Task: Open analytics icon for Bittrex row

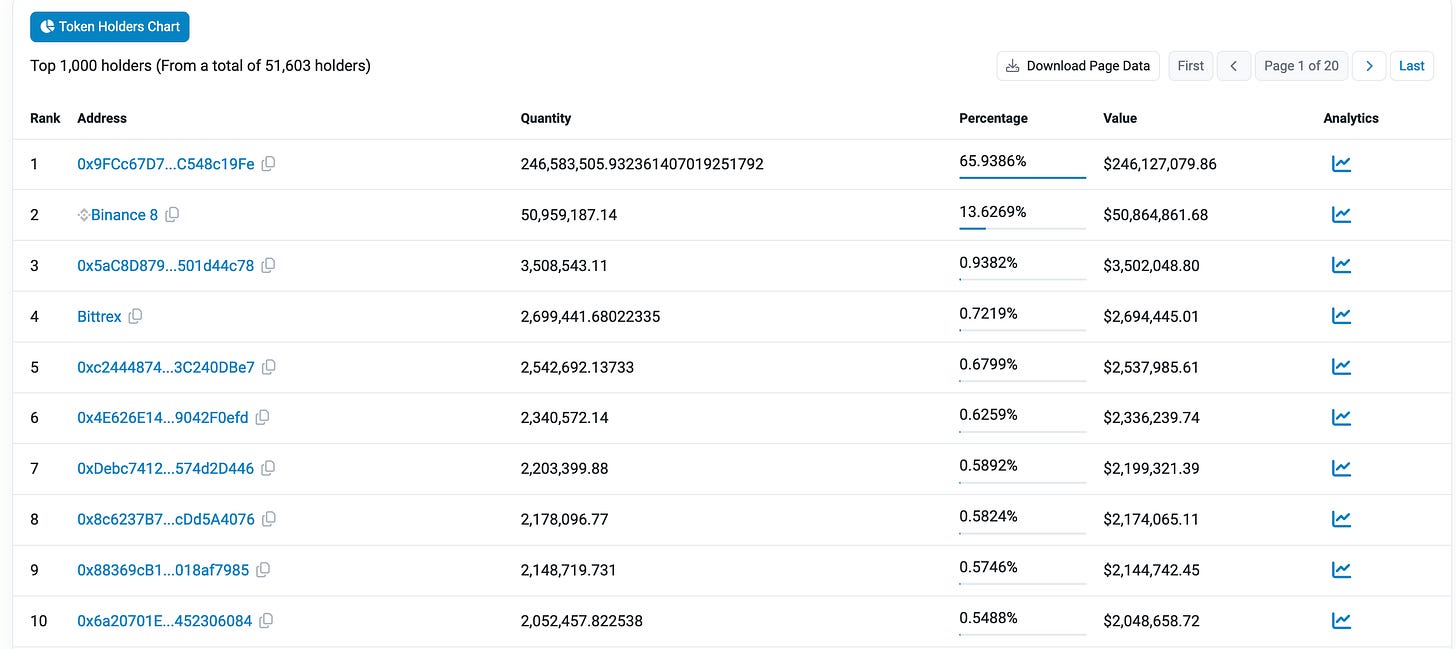Action: click(x=1341, y=316)
